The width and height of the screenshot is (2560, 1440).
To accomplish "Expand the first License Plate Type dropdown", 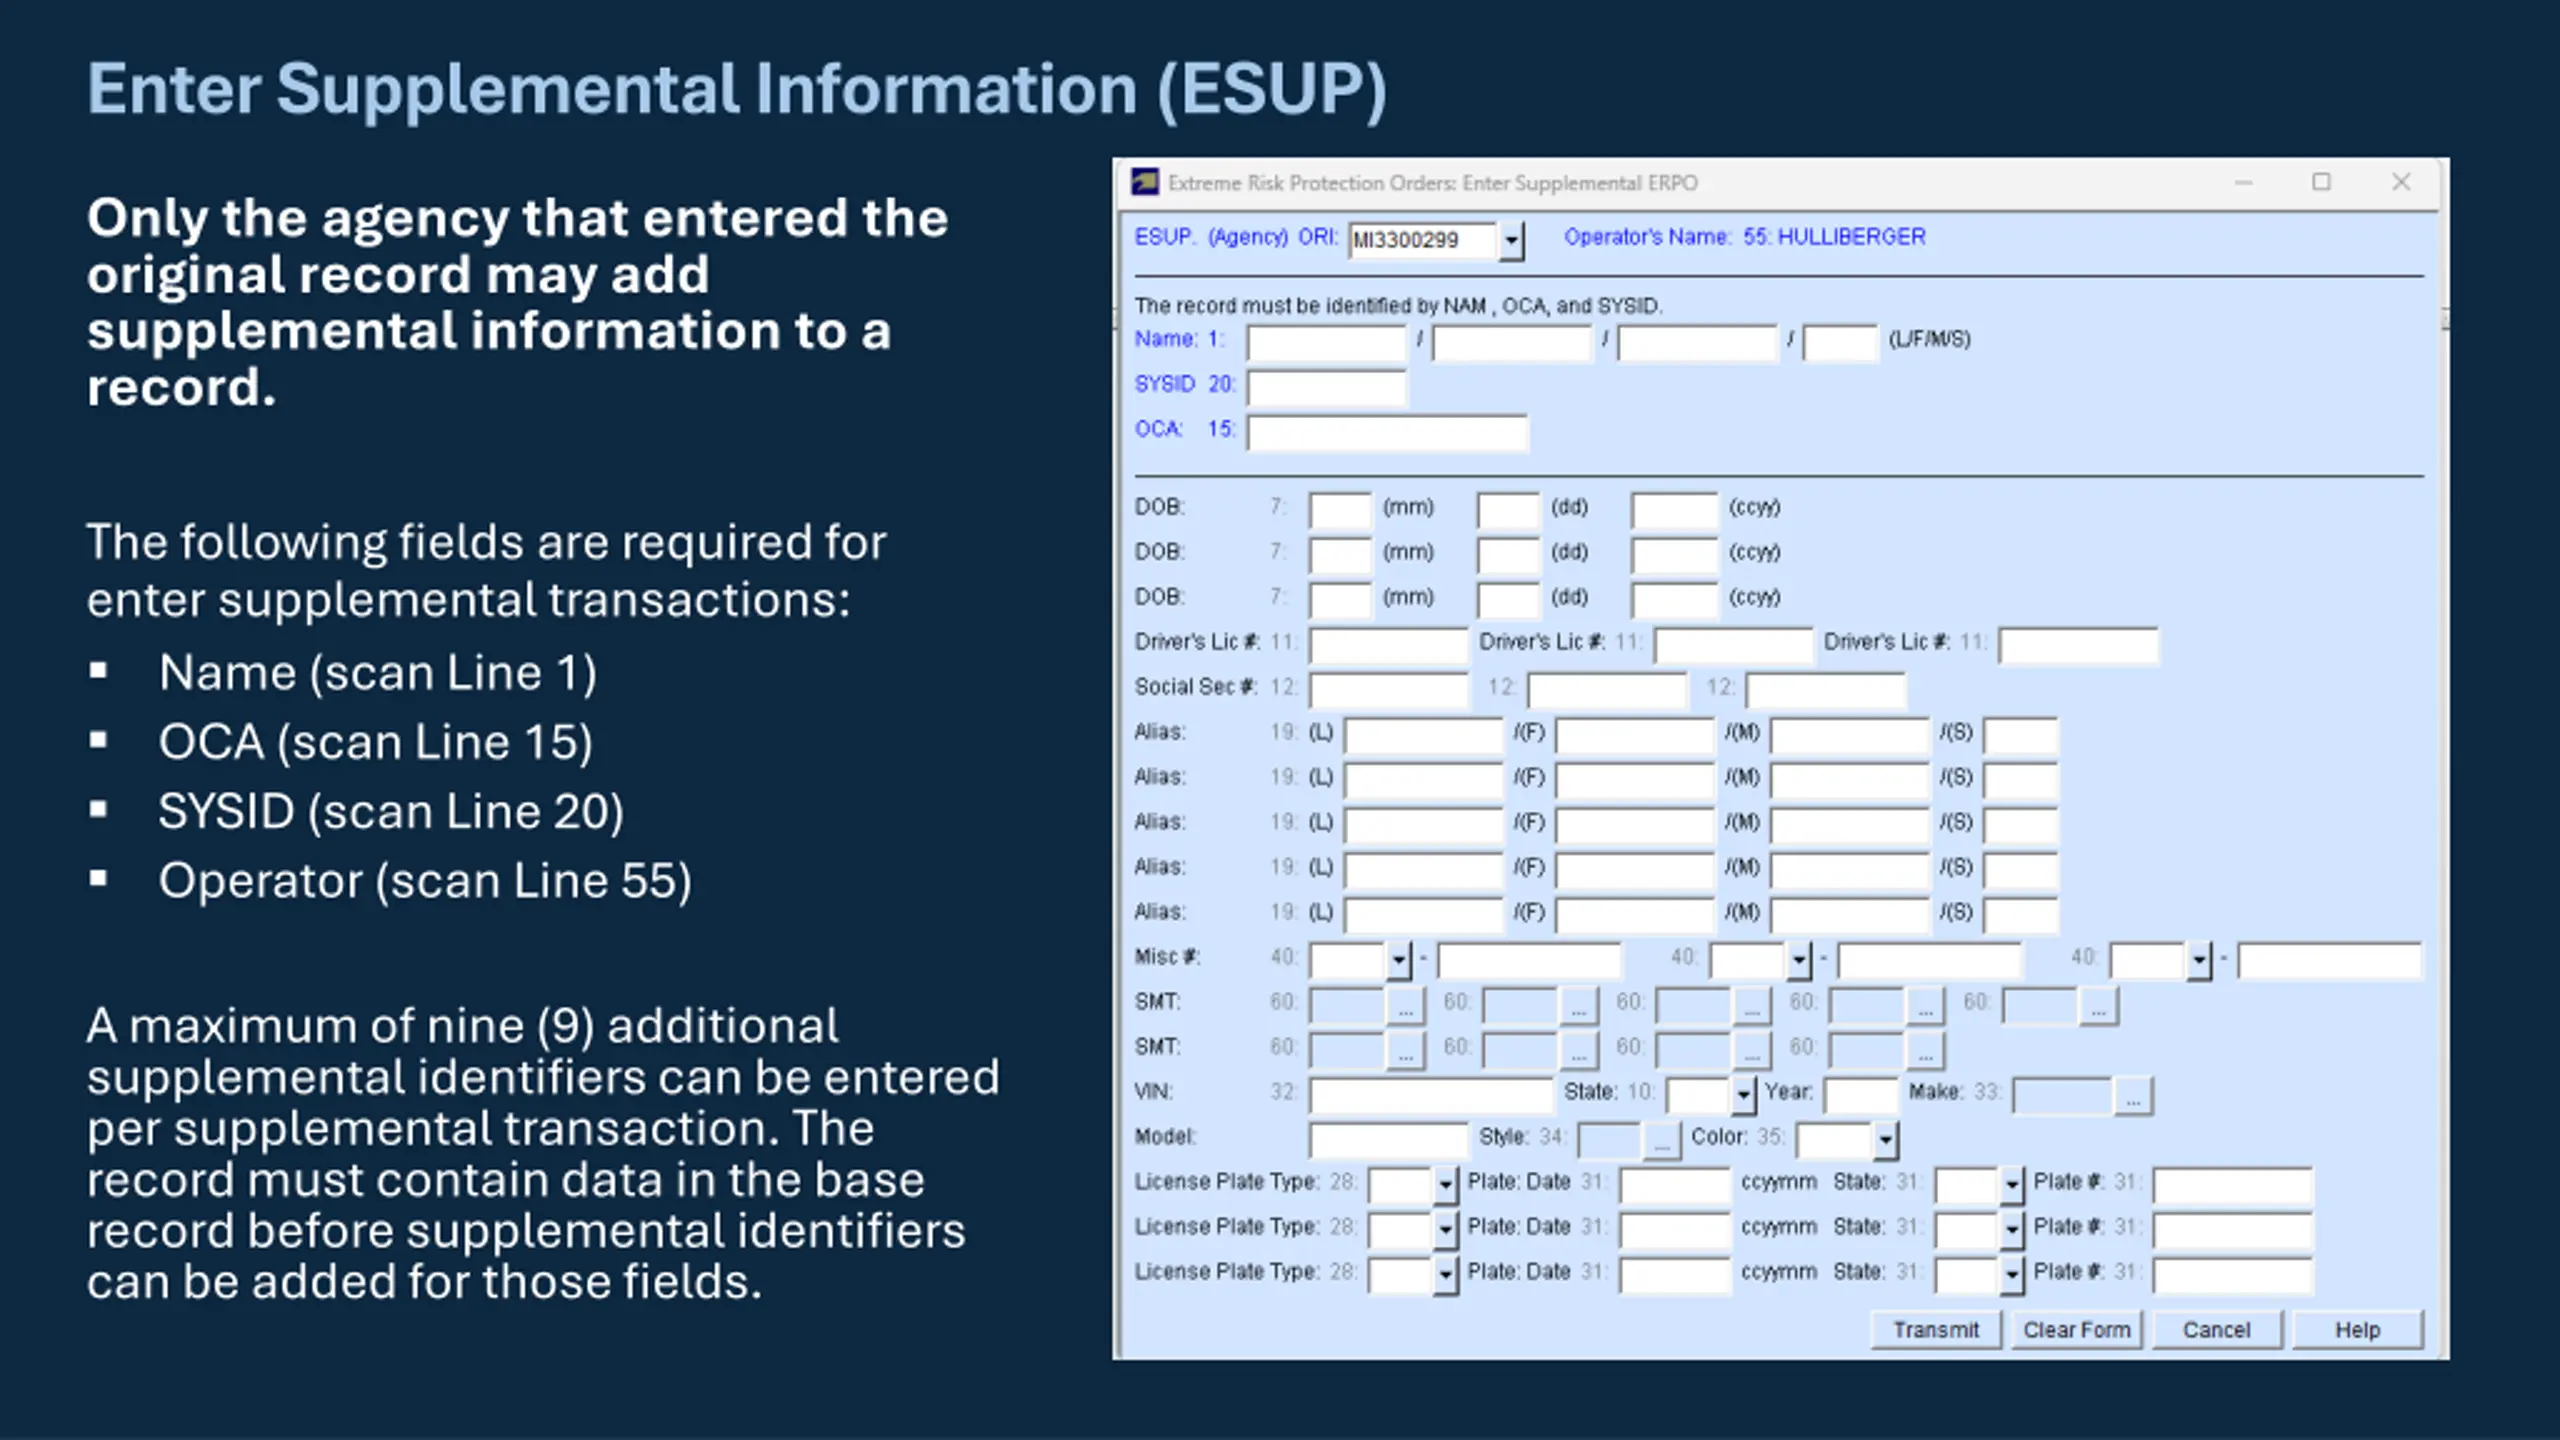I will 1445,1186.
